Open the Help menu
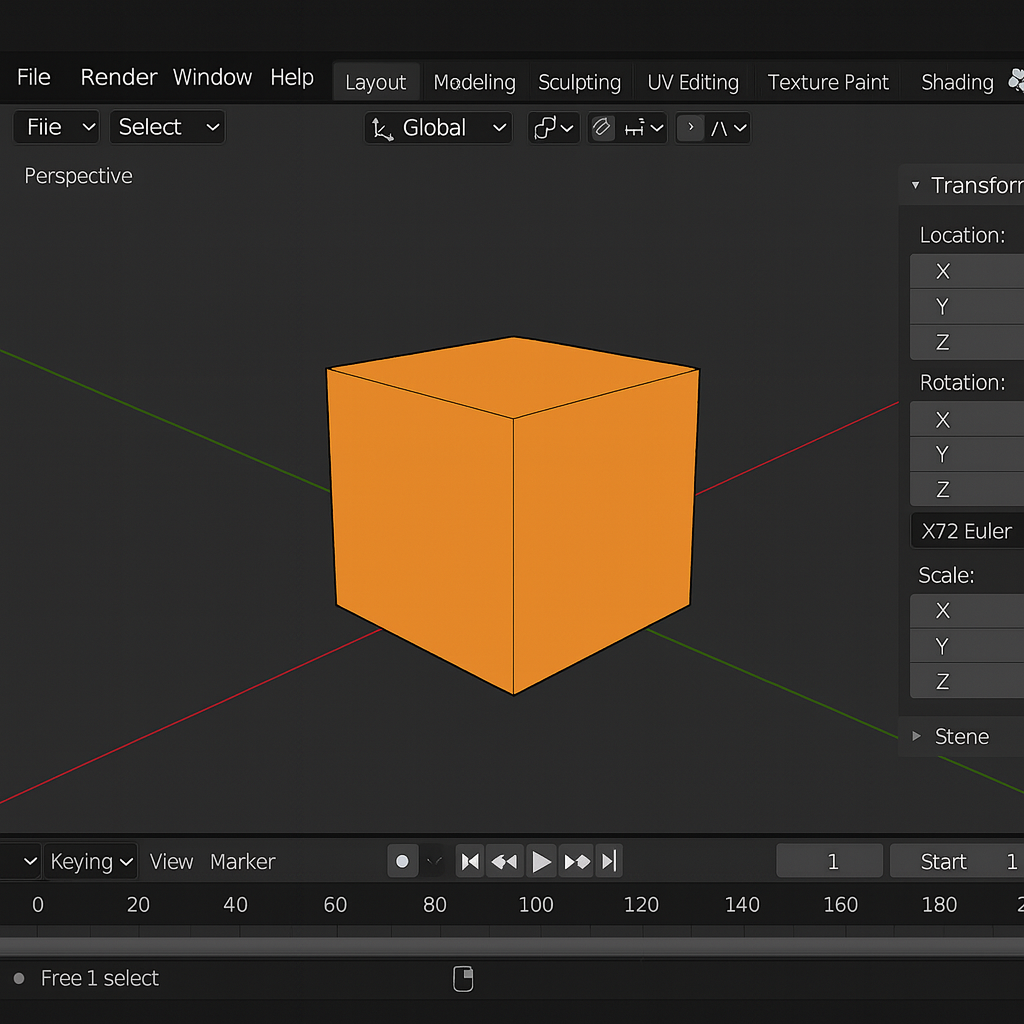 point(292,77)
